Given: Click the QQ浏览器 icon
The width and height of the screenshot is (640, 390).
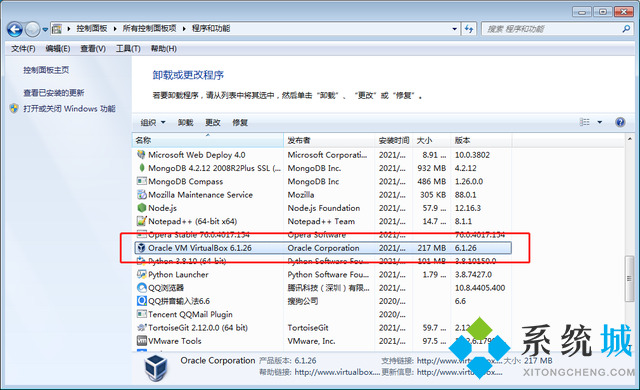Looking at the screenshot, I should [141, 288].
